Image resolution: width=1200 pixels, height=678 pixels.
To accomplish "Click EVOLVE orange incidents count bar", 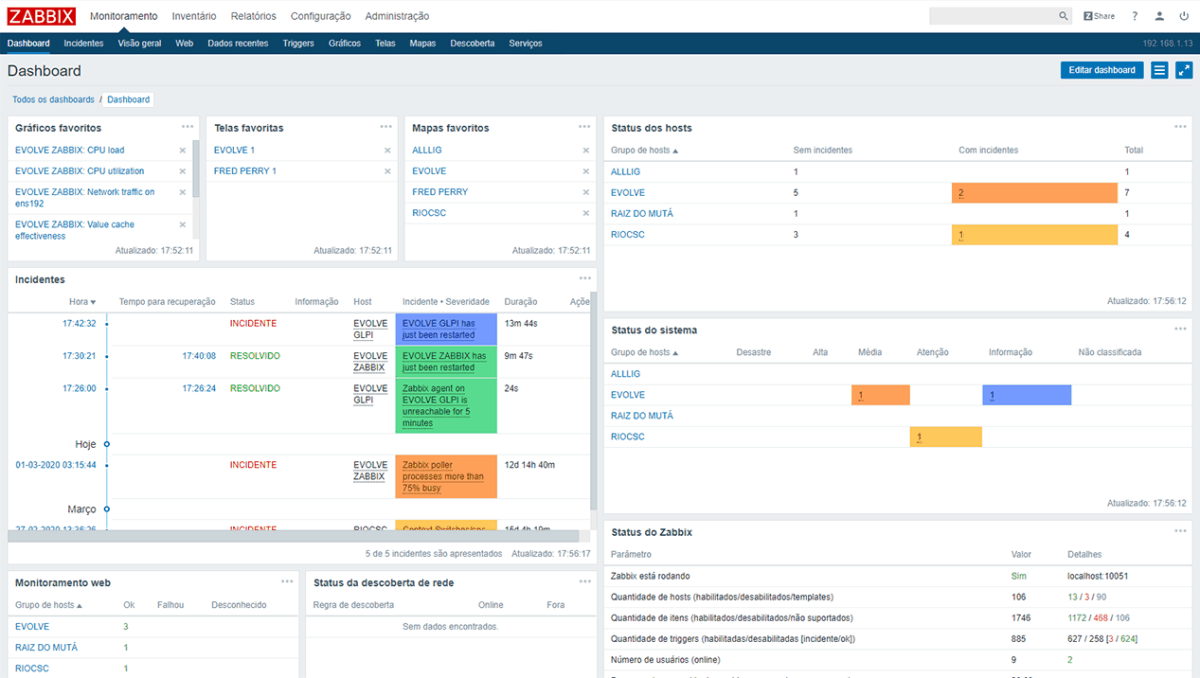I will pyautogui.click(x=1034, y=193).
